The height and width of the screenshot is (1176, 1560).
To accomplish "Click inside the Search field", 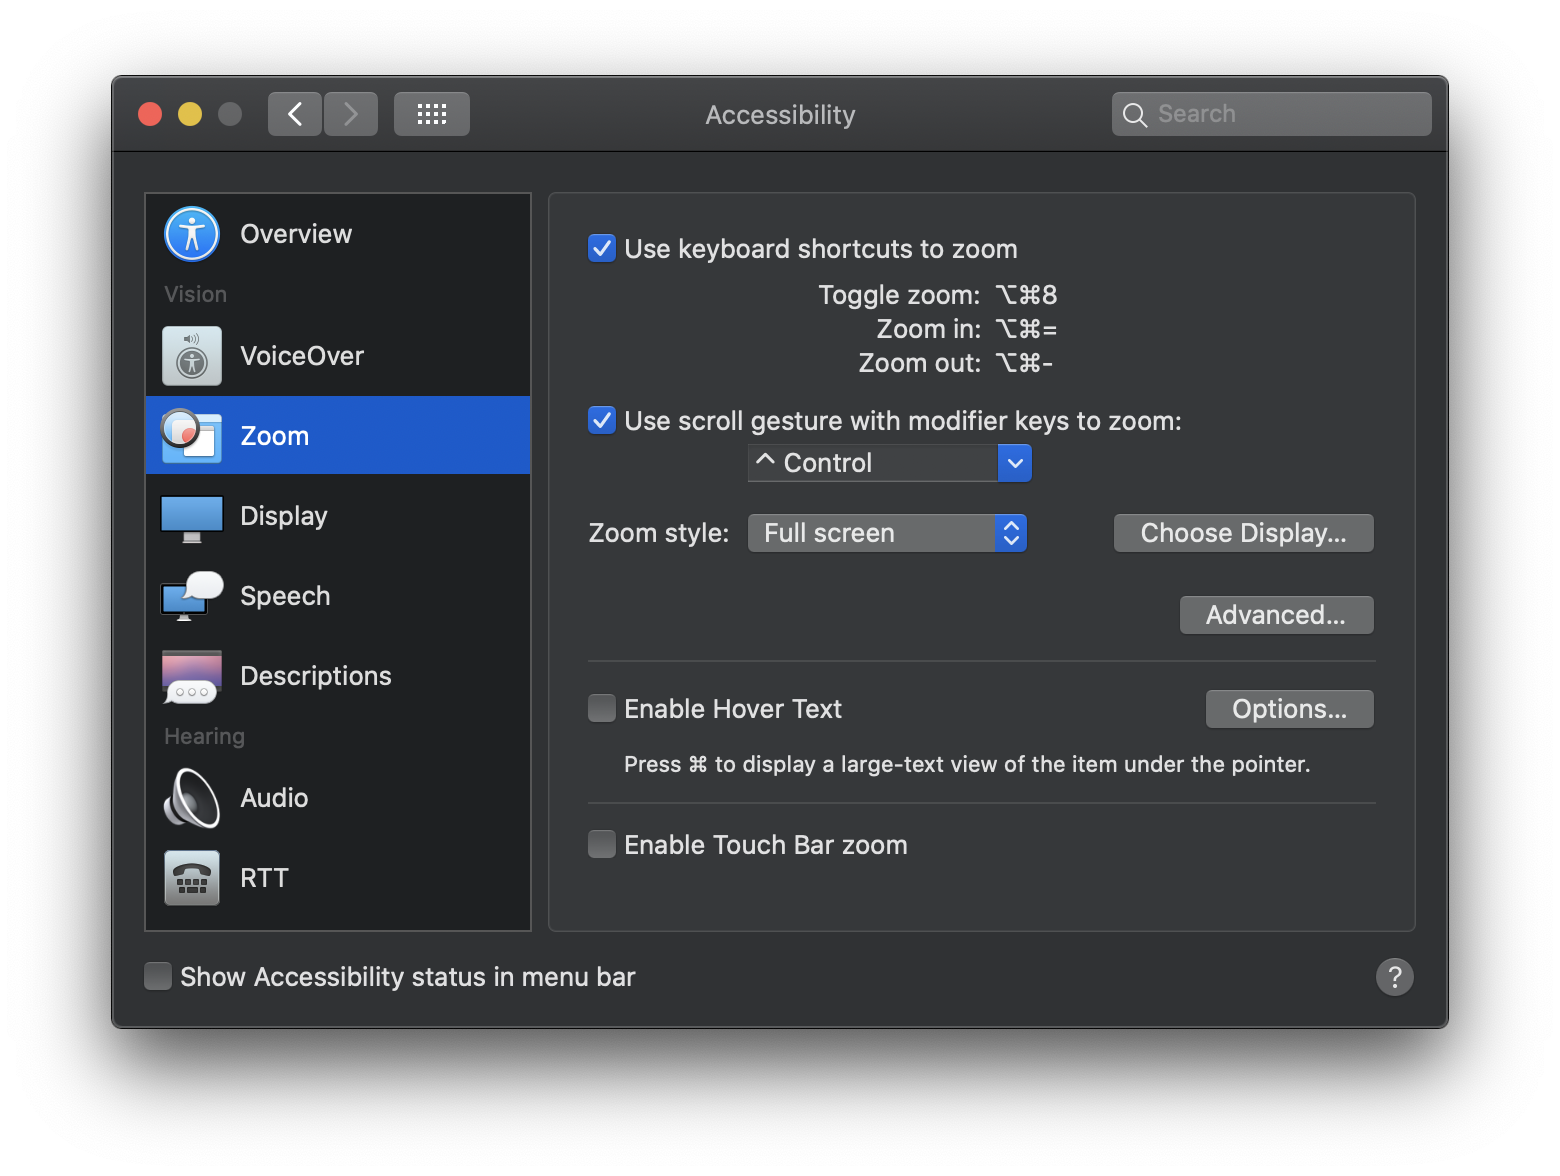I will [x=1270, y=113].
